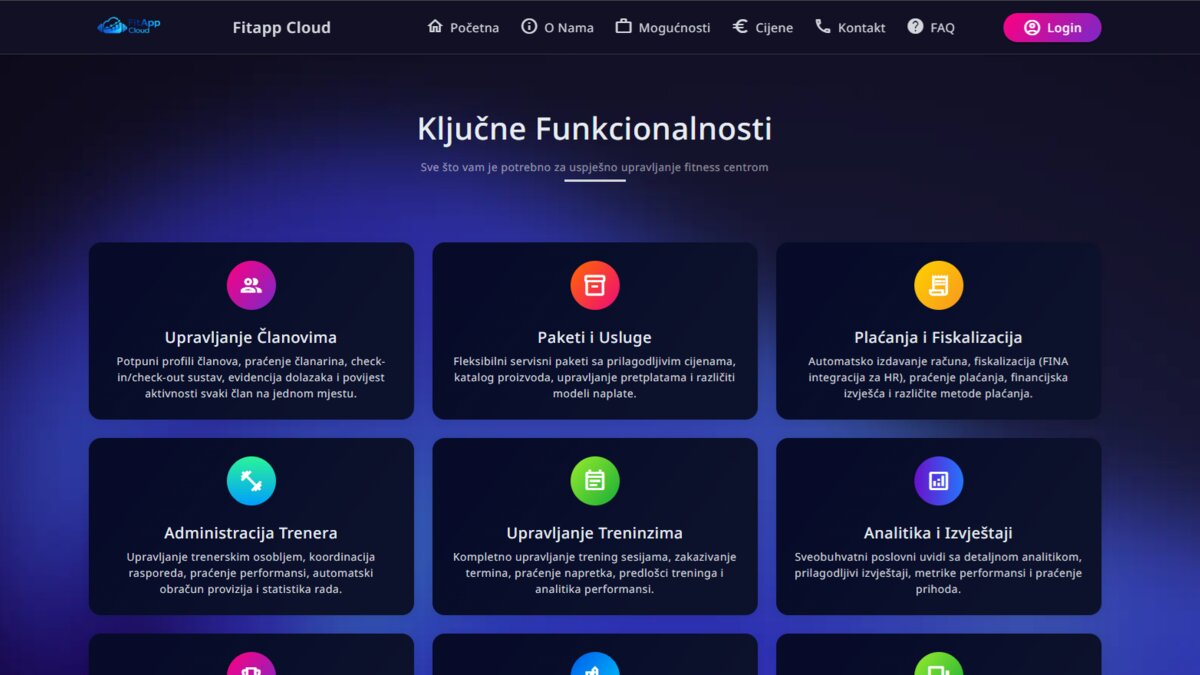Screen dimensions: 1200x675
Task: Open the FAQ menu item
Action: coord(930,27)
